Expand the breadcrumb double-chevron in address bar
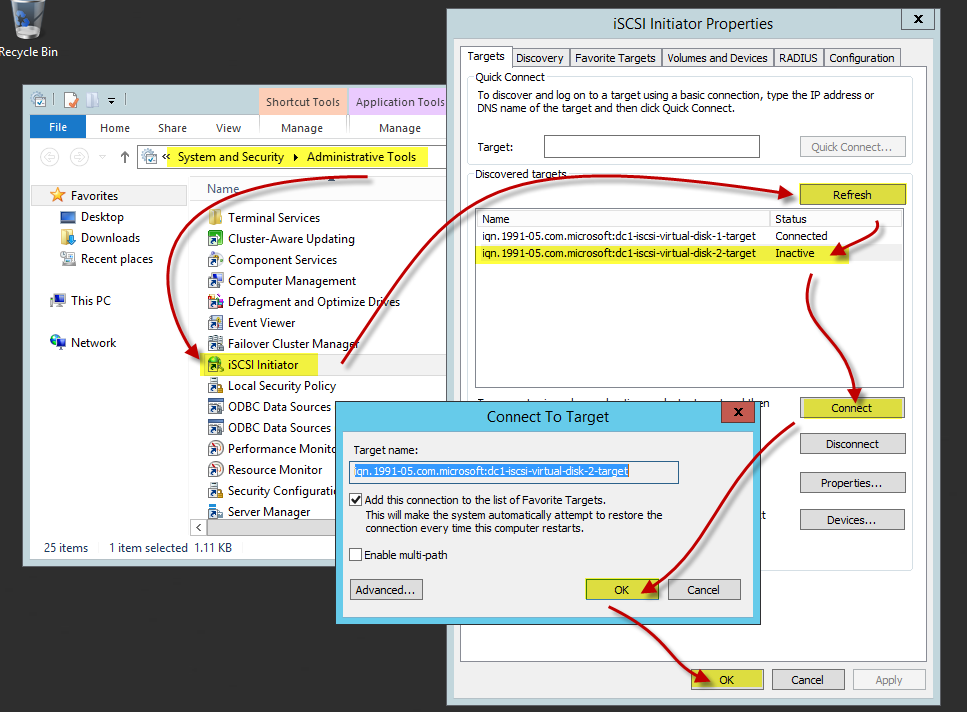The width and height of the screenshot is (967, 712). [x=166, y=157]
